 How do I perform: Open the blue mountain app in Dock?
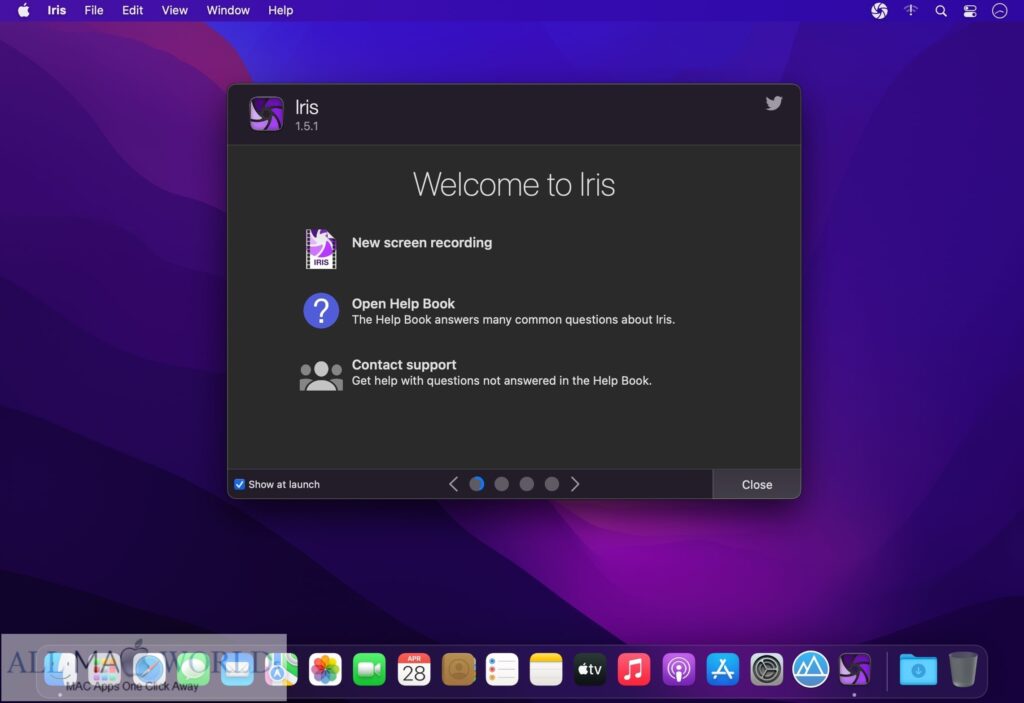coord(810,670)
